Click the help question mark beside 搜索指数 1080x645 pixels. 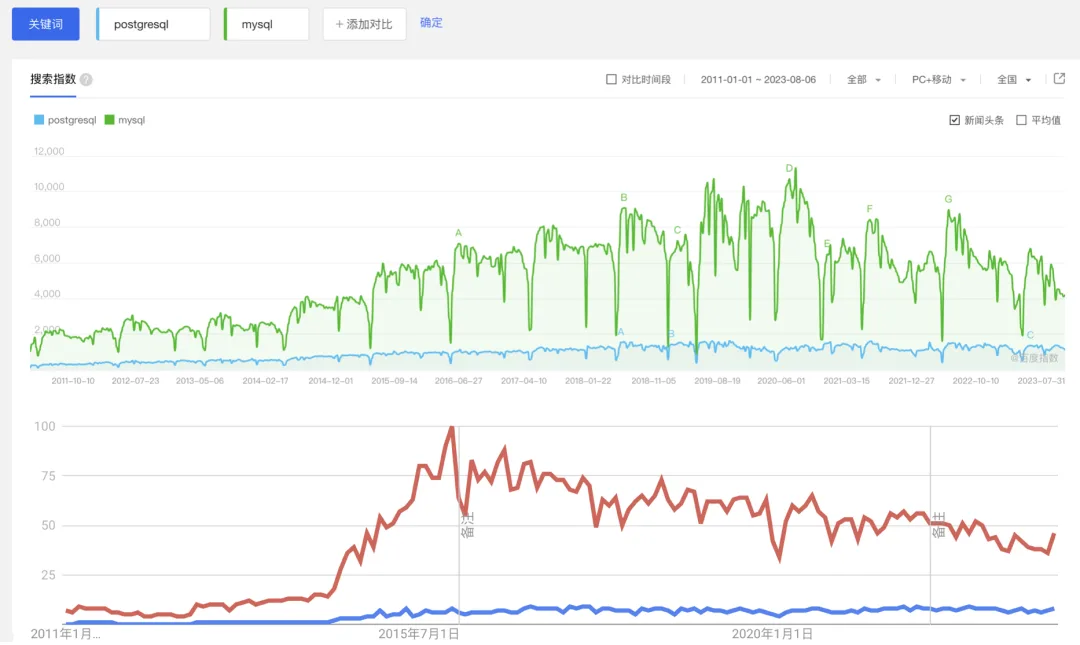86,80
